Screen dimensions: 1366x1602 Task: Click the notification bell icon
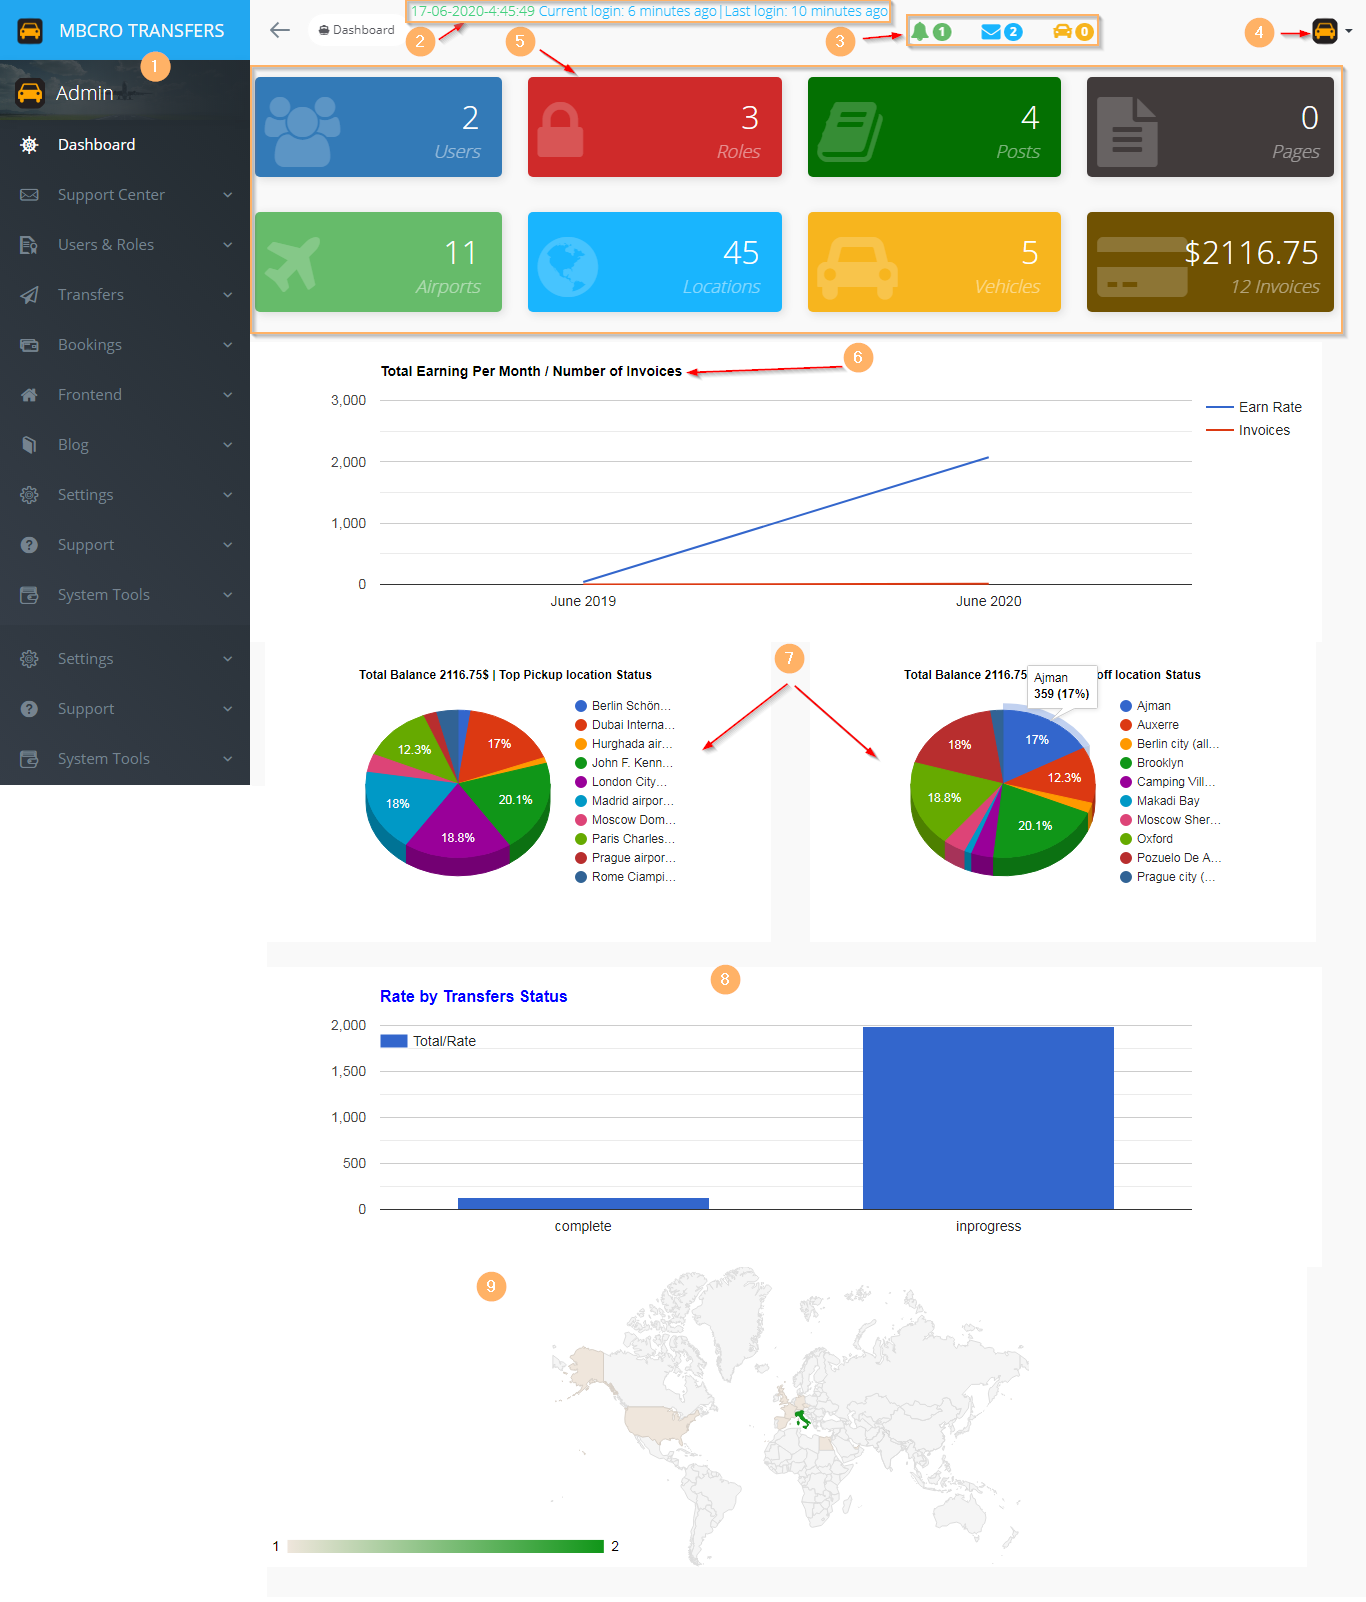(x=920, y=32)
